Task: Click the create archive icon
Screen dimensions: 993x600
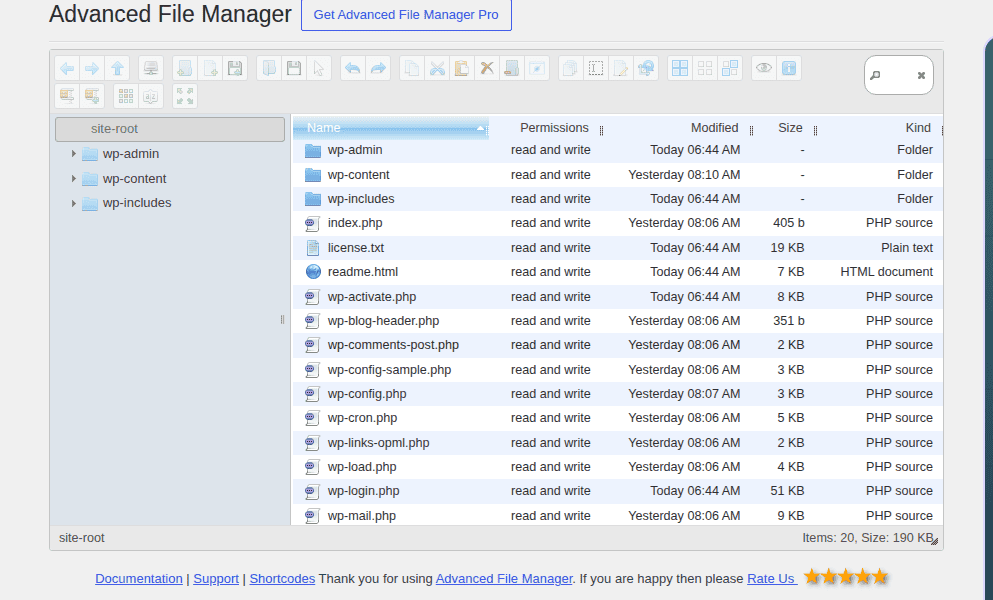Action: [x=92, y=96]
